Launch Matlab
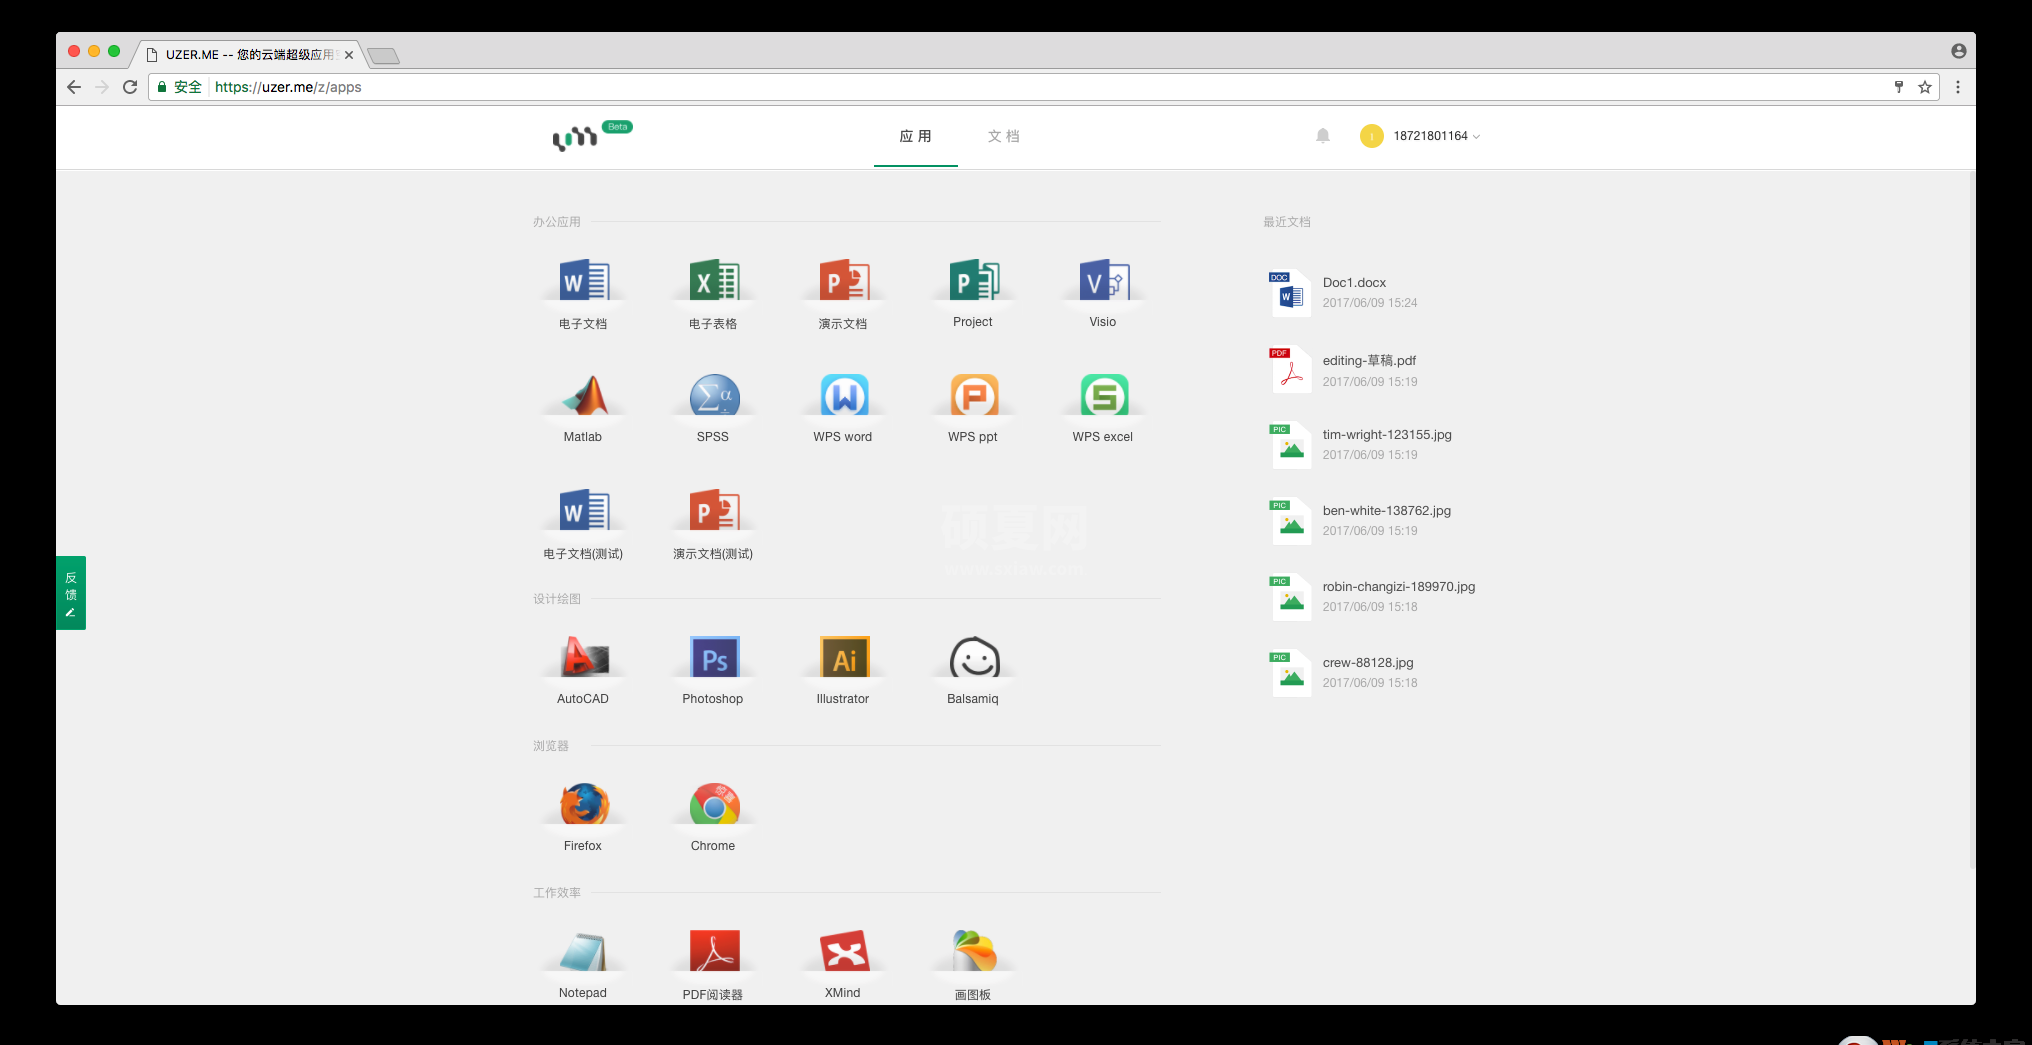 tap(584, 396)
